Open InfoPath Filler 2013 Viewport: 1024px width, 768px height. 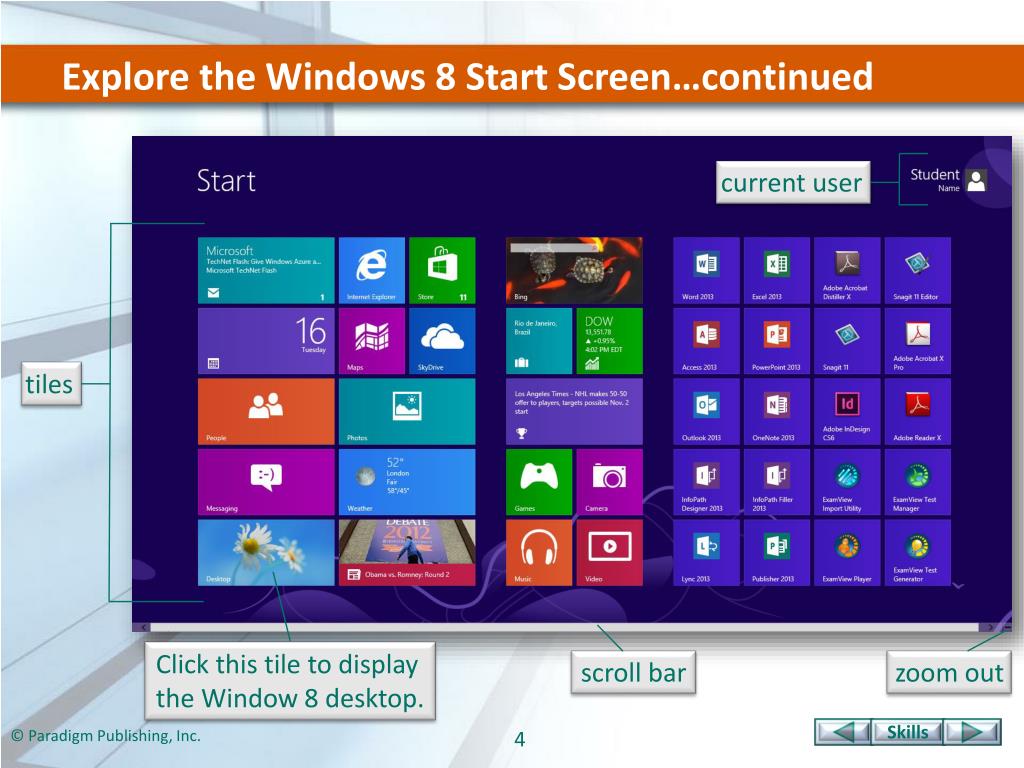tap(777, 482)
